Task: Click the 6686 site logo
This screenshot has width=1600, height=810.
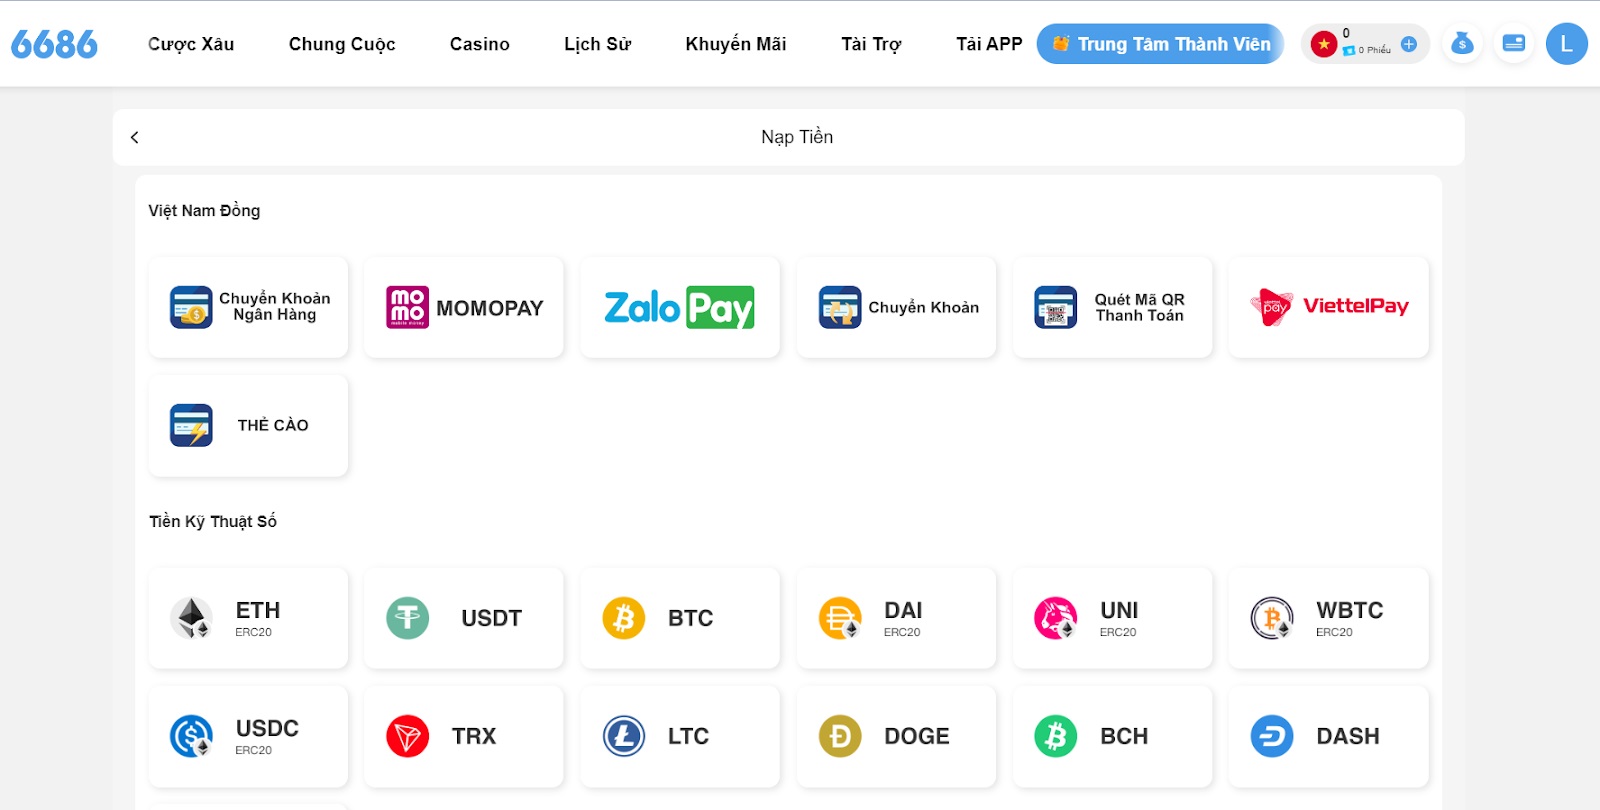Action: coord(54,44)
